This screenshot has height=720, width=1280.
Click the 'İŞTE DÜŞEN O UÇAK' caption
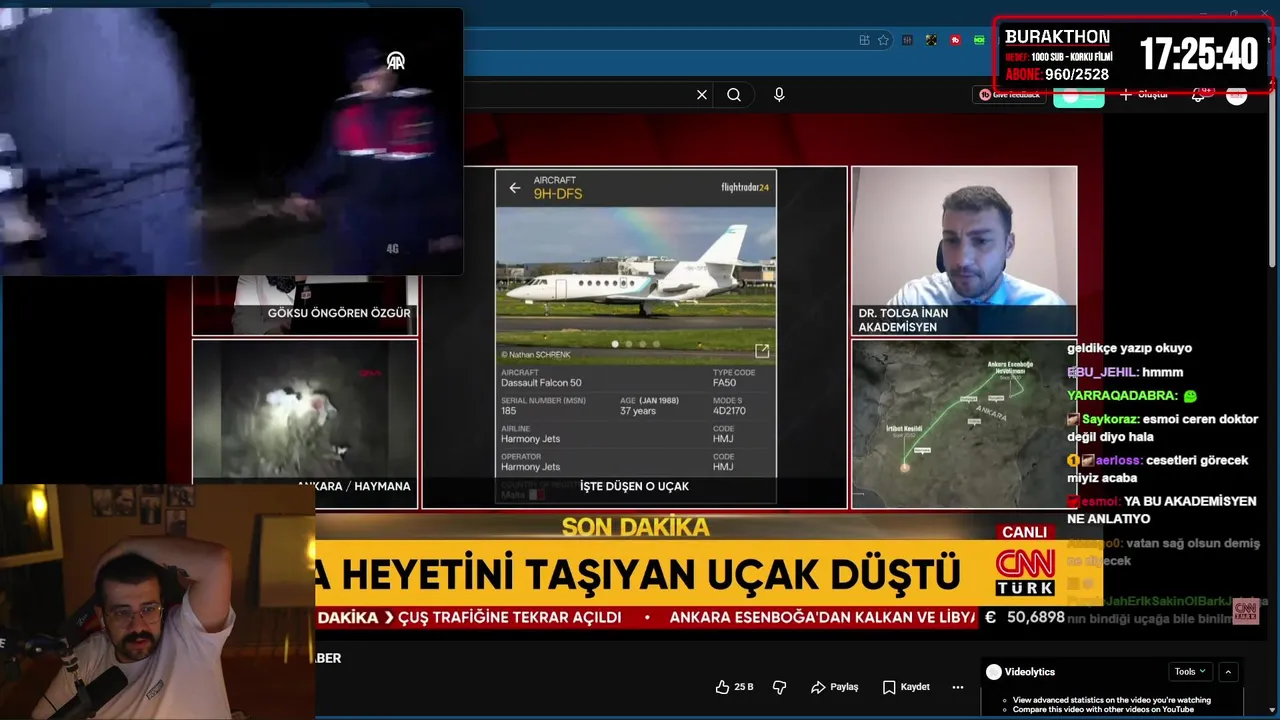[634, 486]
